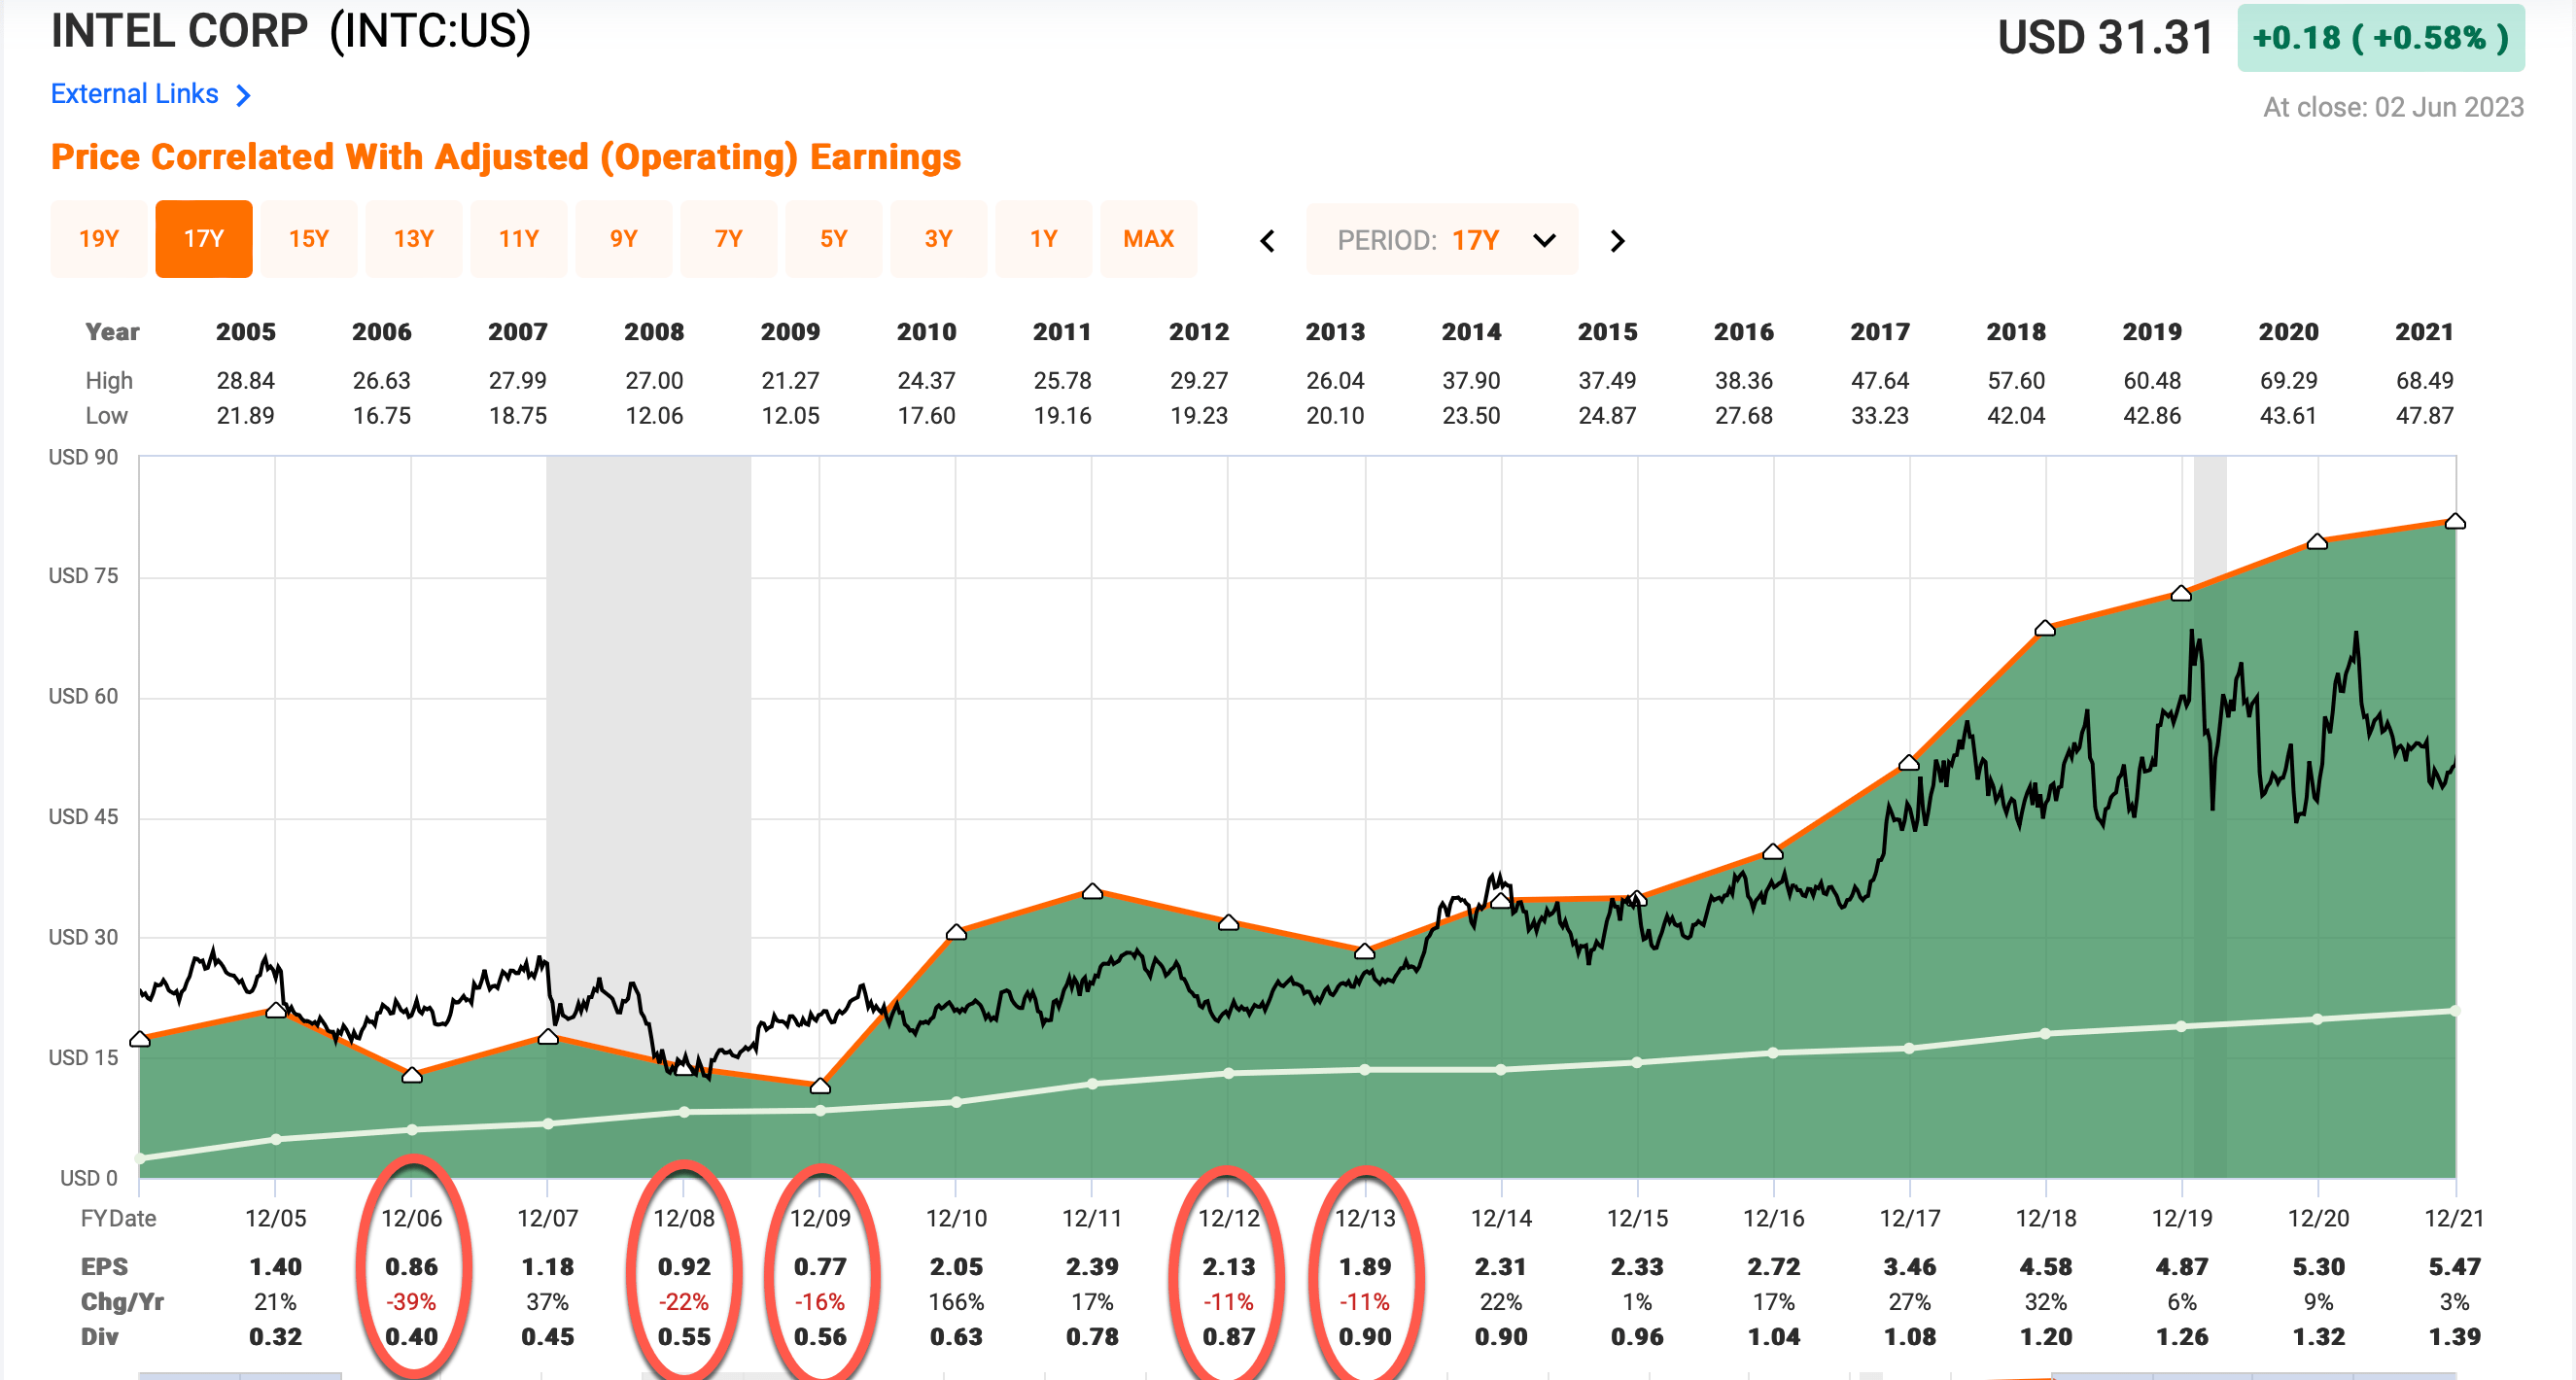2576x1380 pixels.
Task: Click the INTEL CORP (INTC:US) title
Action: pos(291,31)
